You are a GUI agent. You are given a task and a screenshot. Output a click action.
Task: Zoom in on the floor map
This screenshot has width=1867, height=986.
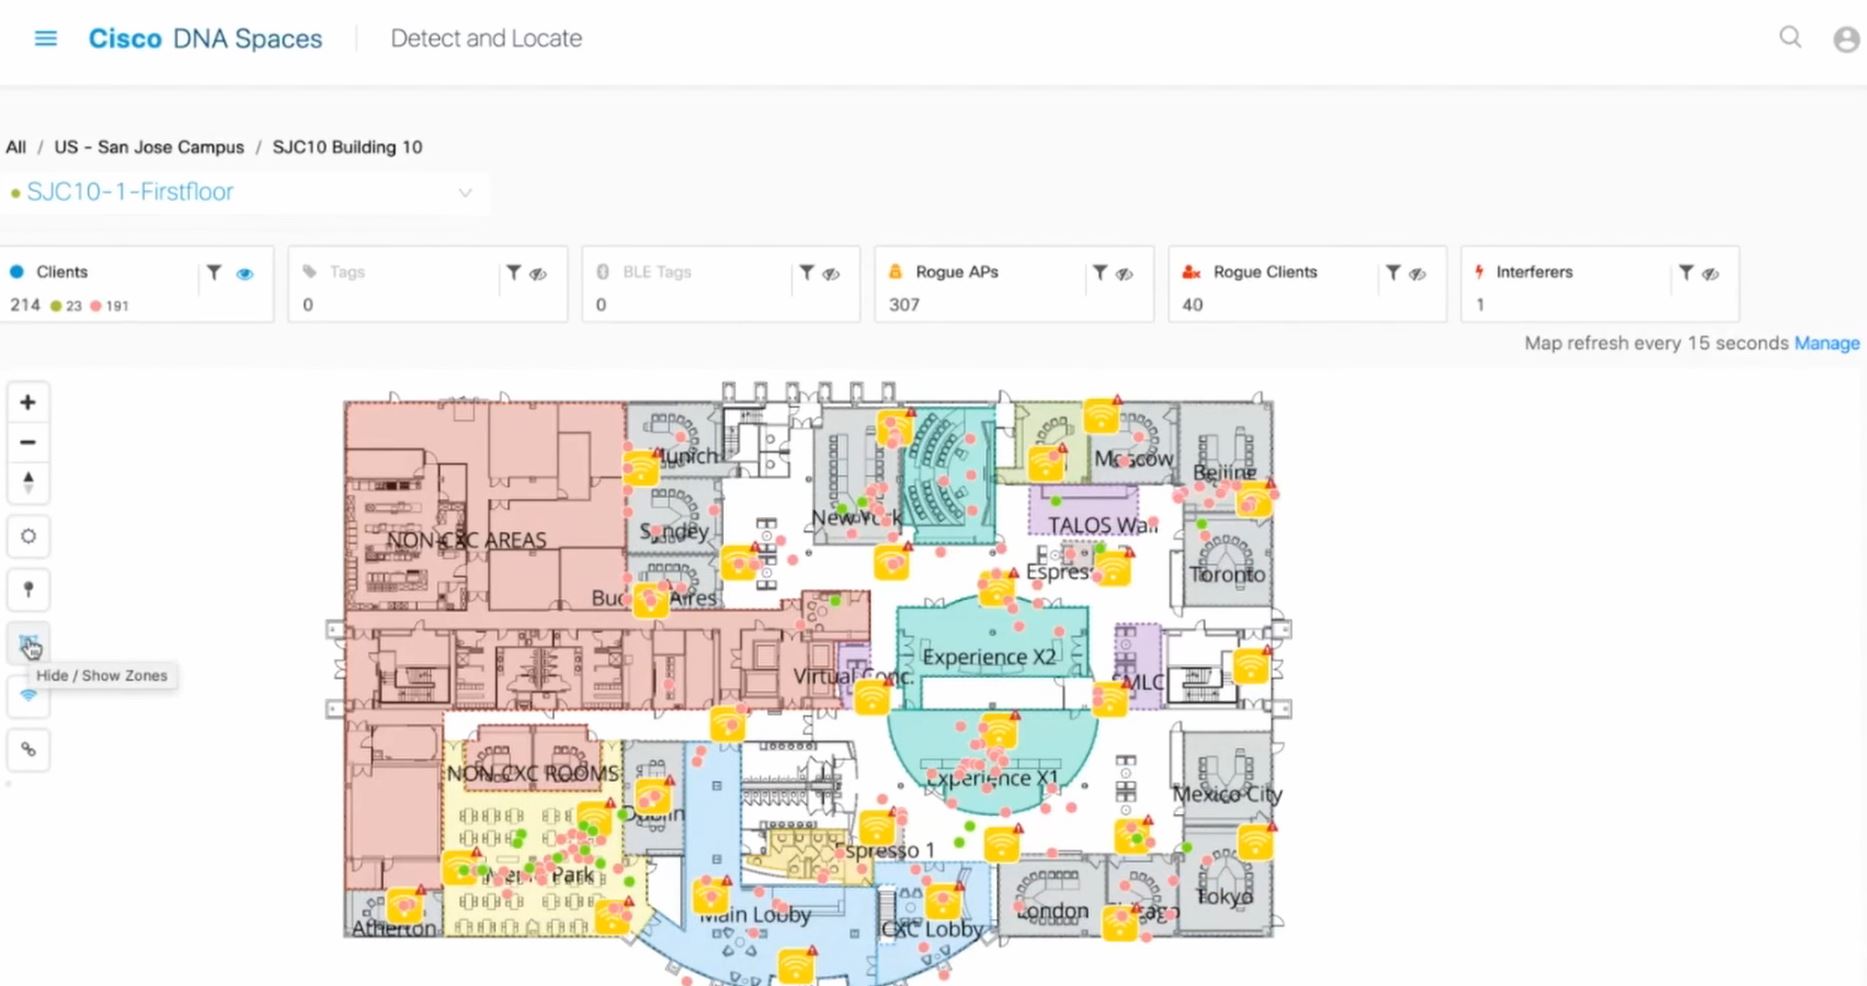pyautogui.click(x=28, y=402)
